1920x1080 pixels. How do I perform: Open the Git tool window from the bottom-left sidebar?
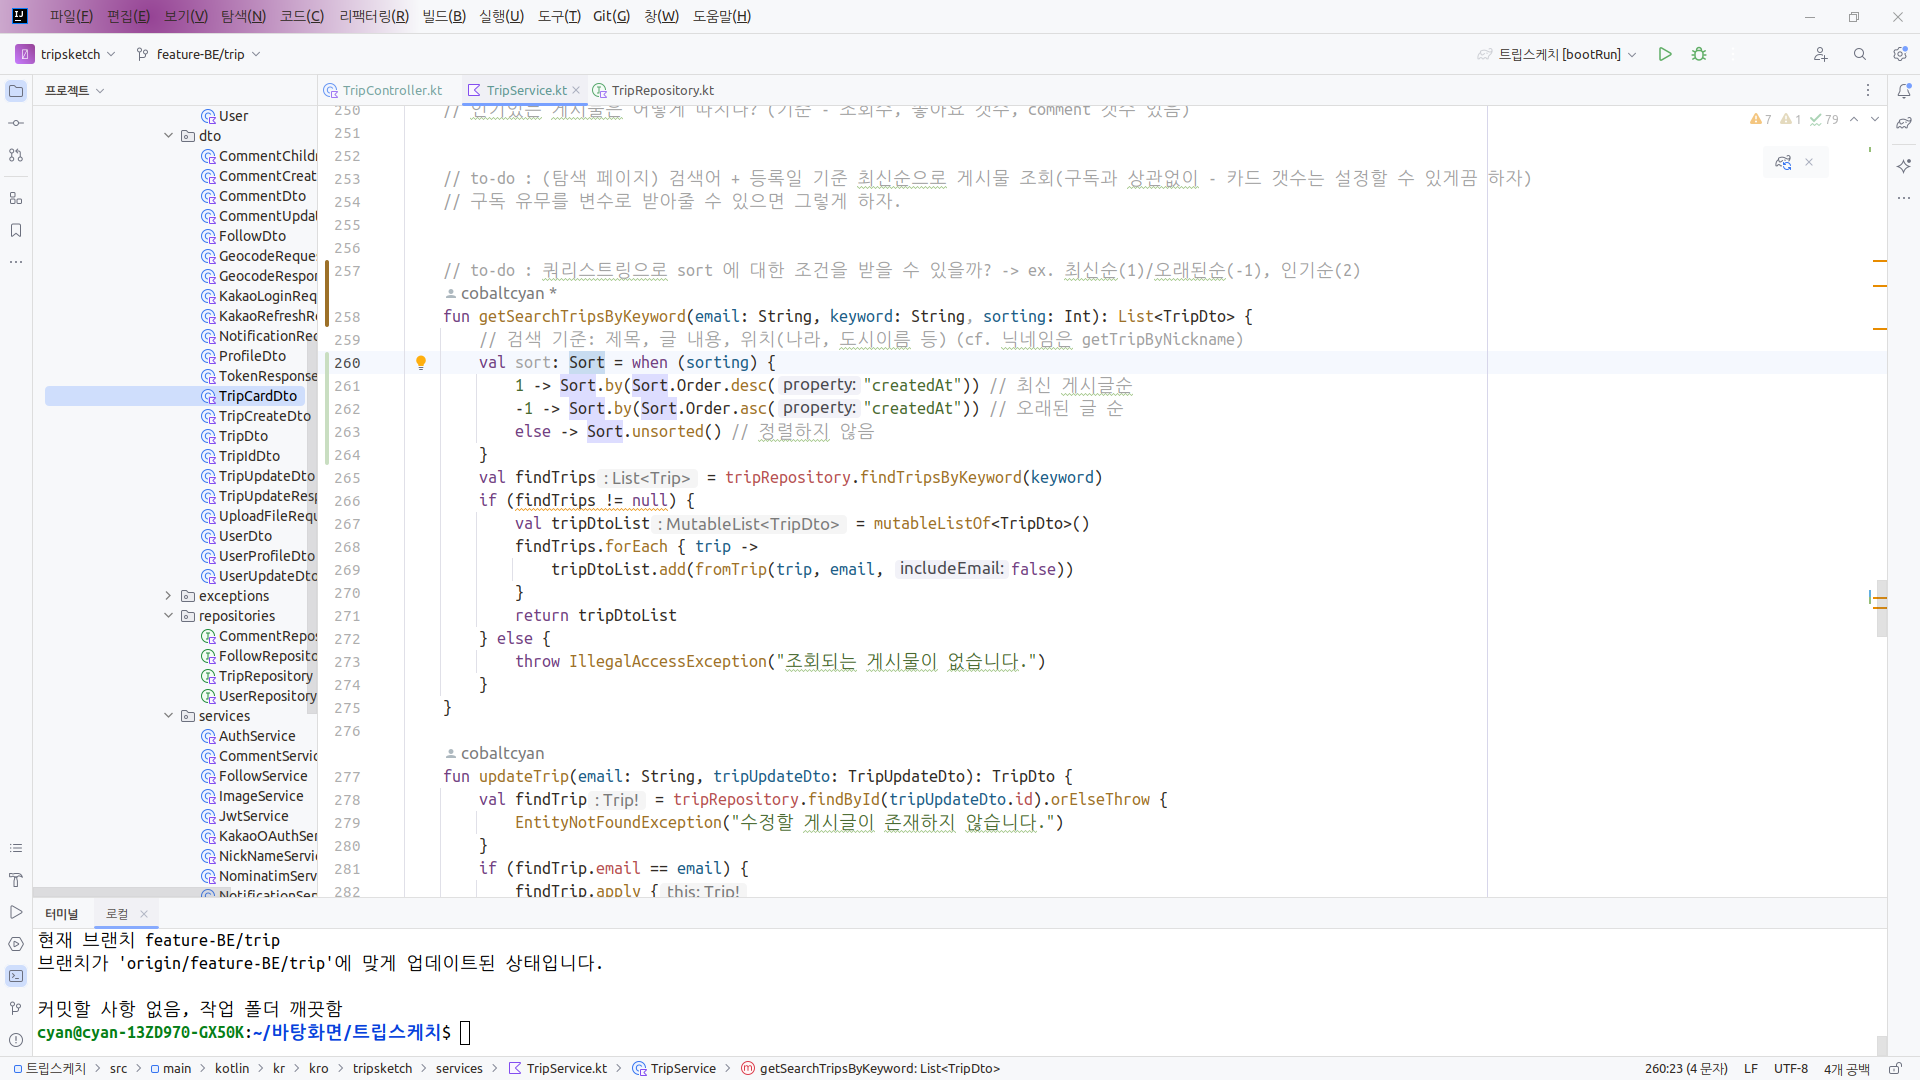(16, 1008)
